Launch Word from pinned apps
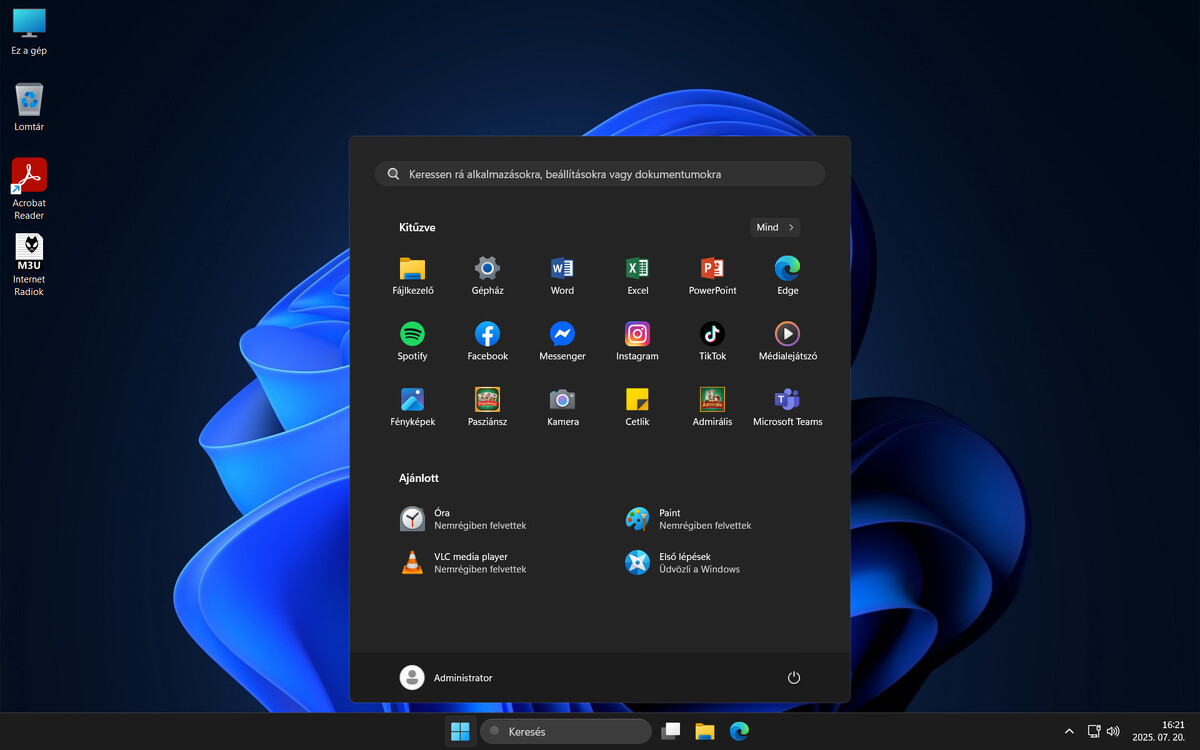 (562, 276)
